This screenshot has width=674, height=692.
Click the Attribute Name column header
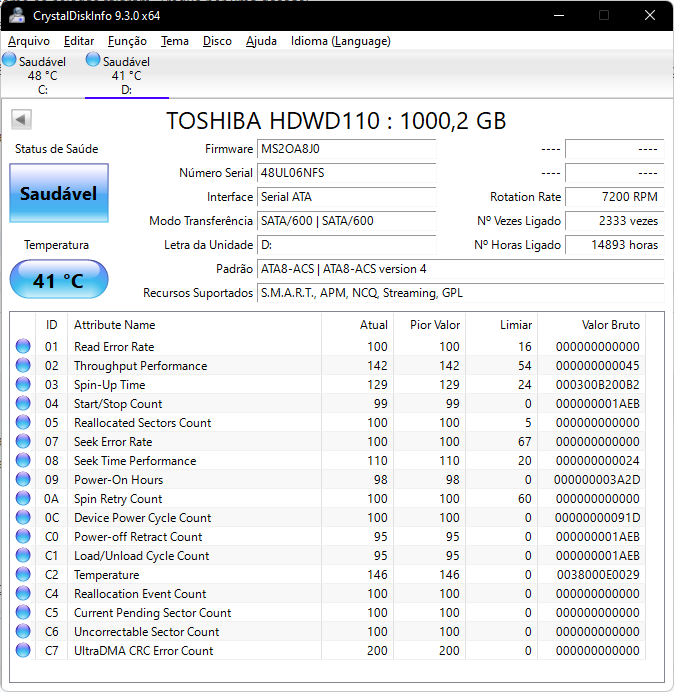(x=194, y=325)
